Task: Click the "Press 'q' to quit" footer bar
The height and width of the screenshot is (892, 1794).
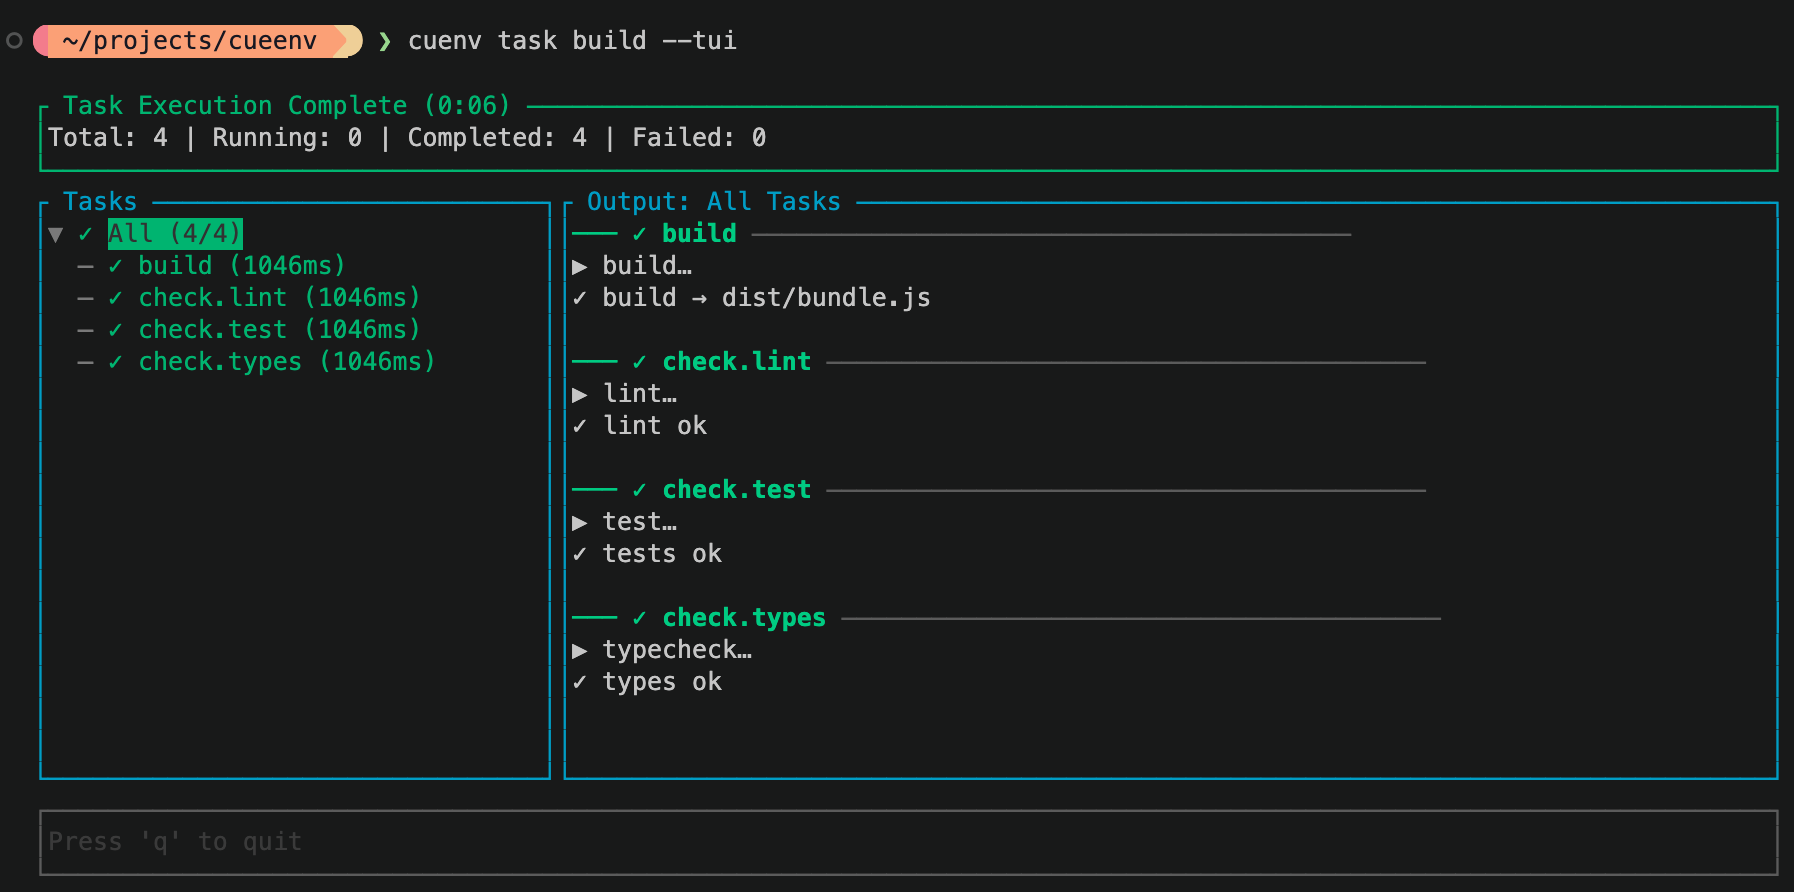Action: pos(908,842)
